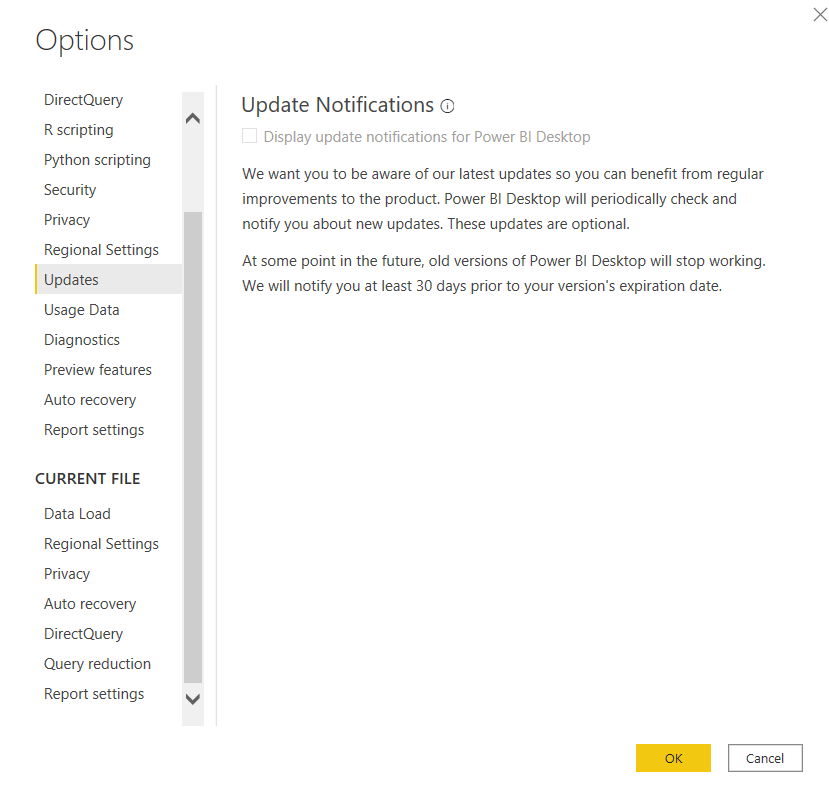Open the Security options page
829x793 pixels.
pyautogui.click(x=70, y=190)
